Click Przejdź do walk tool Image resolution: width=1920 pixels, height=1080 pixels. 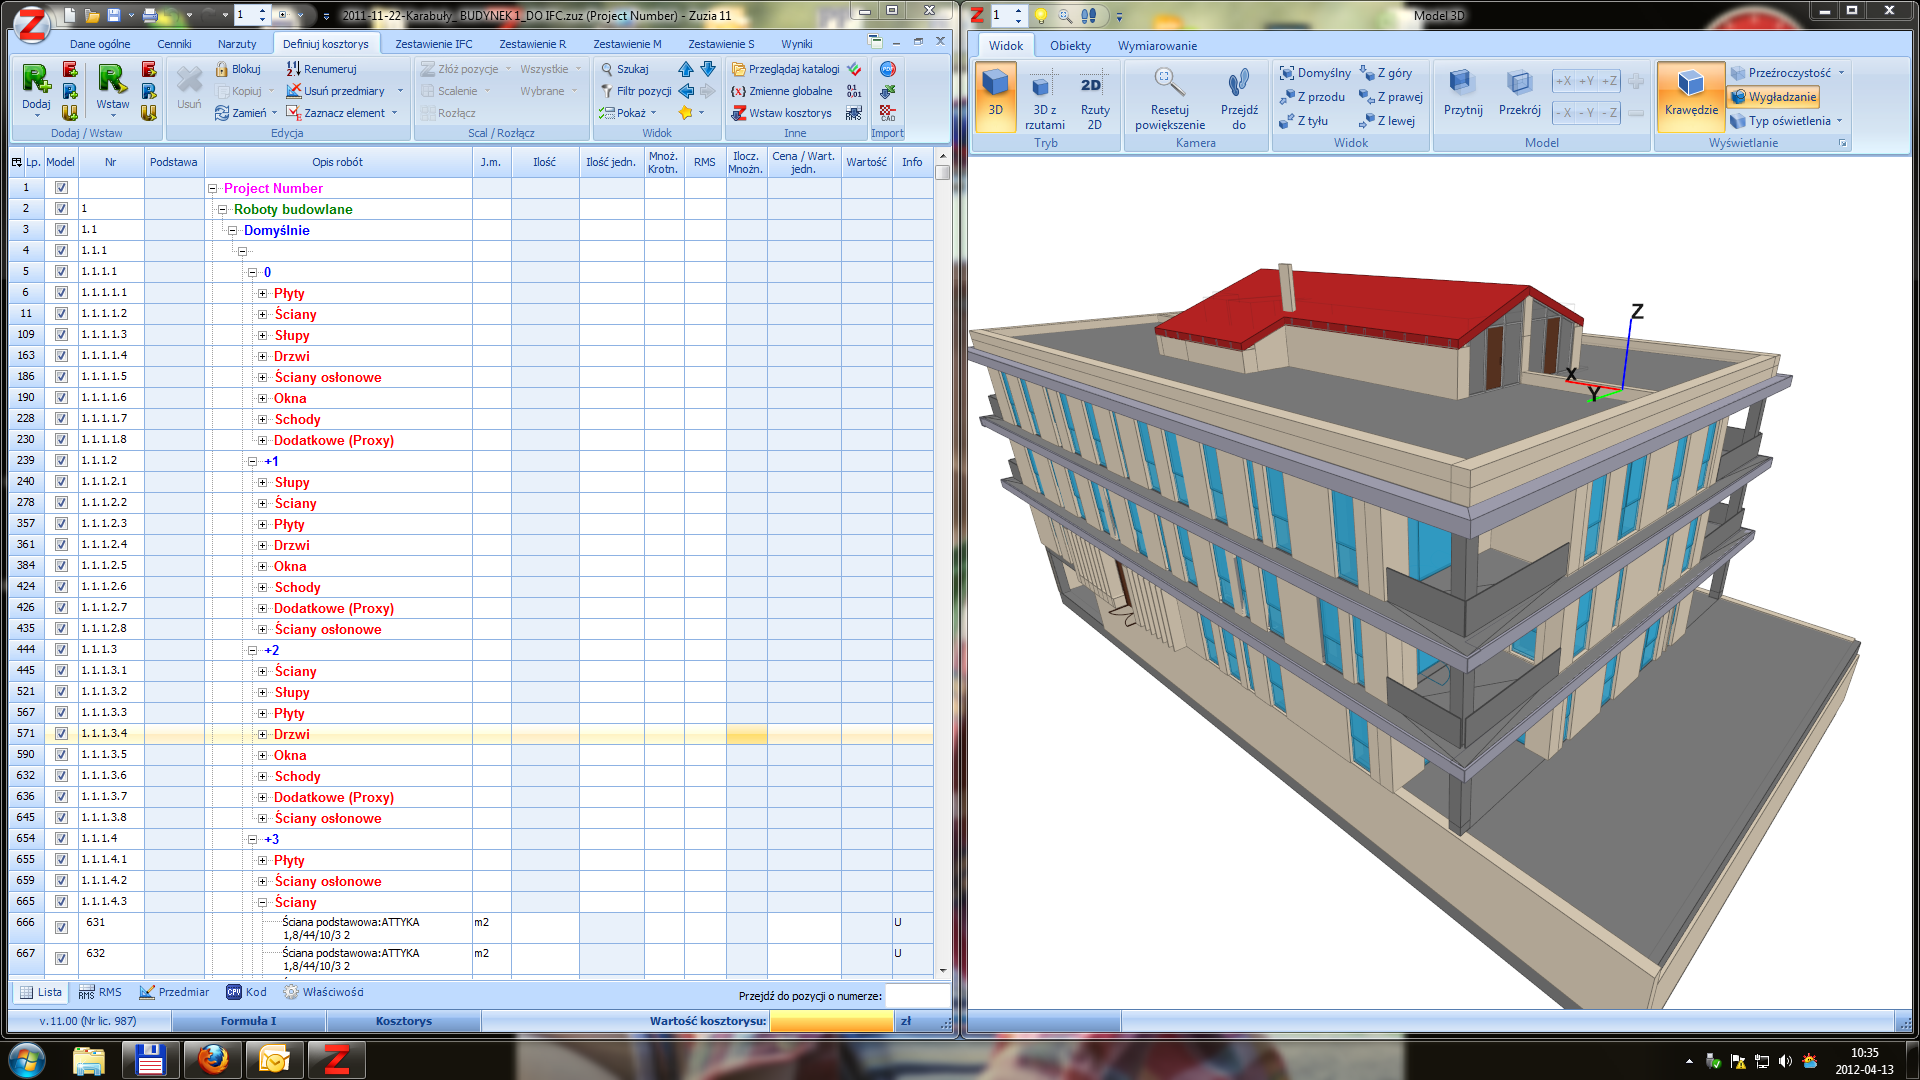[1239, 97]
